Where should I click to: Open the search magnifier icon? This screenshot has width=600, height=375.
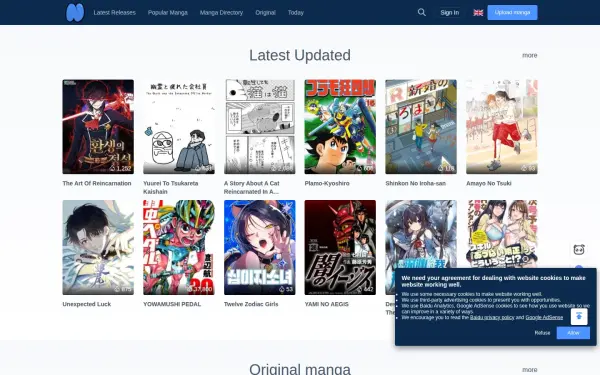click(422, 12)
